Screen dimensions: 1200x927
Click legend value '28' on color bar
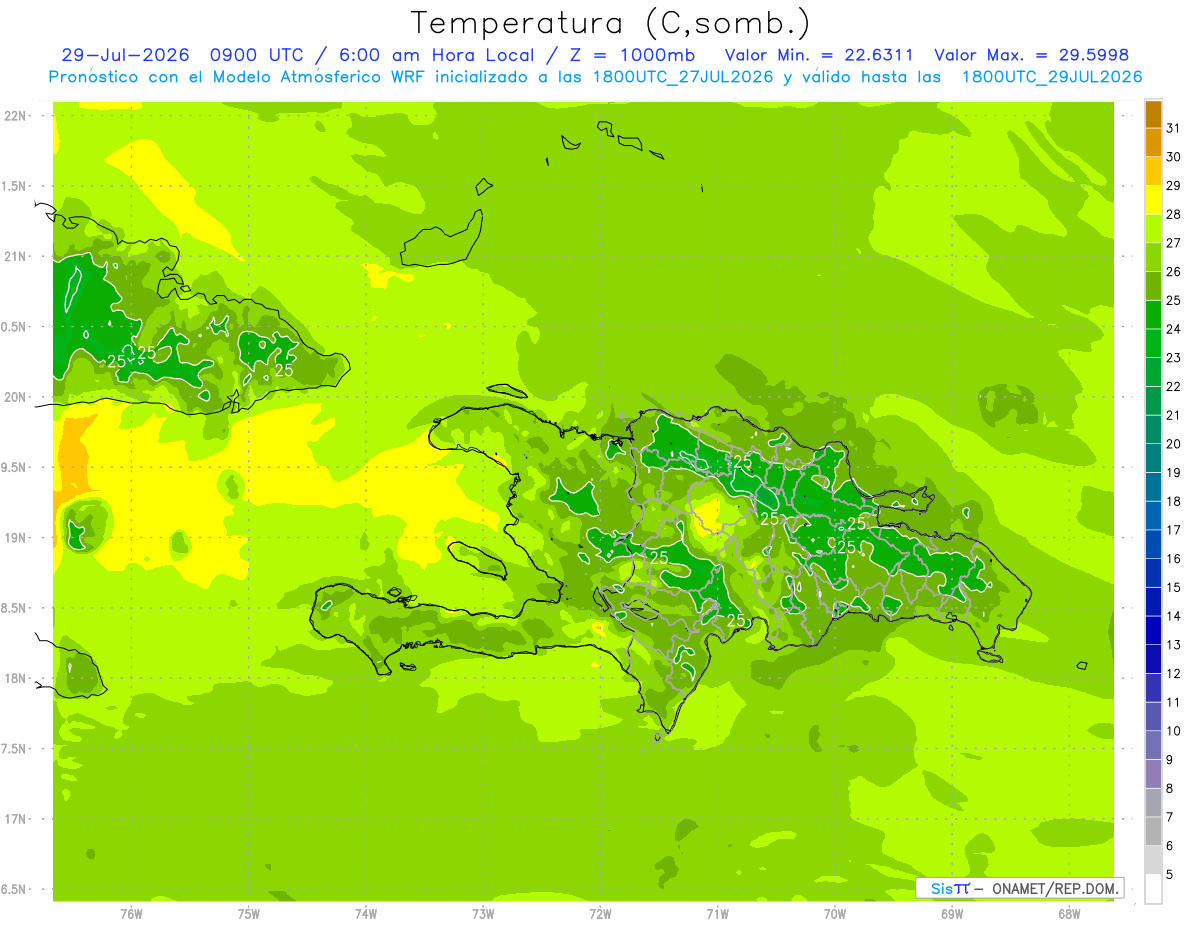[x=1174, y=214]
